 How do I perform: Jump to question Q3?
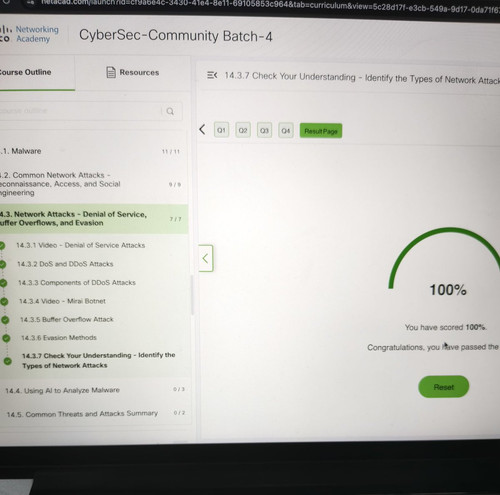pos(264,130)
